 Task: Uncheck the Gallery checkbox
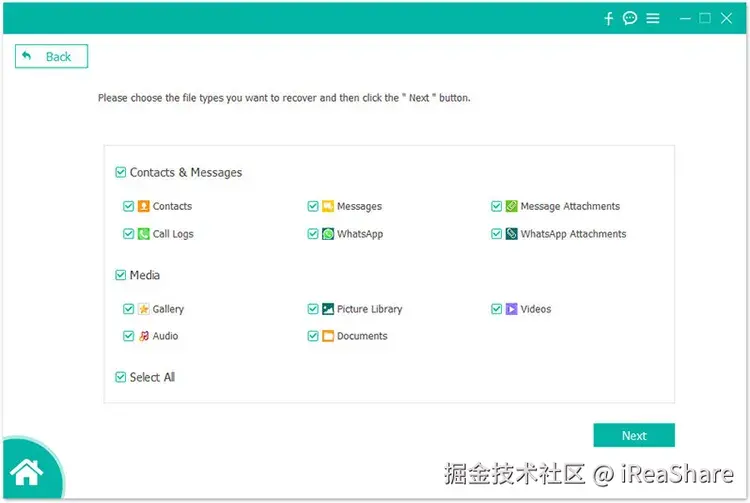[x=128, y=309]
